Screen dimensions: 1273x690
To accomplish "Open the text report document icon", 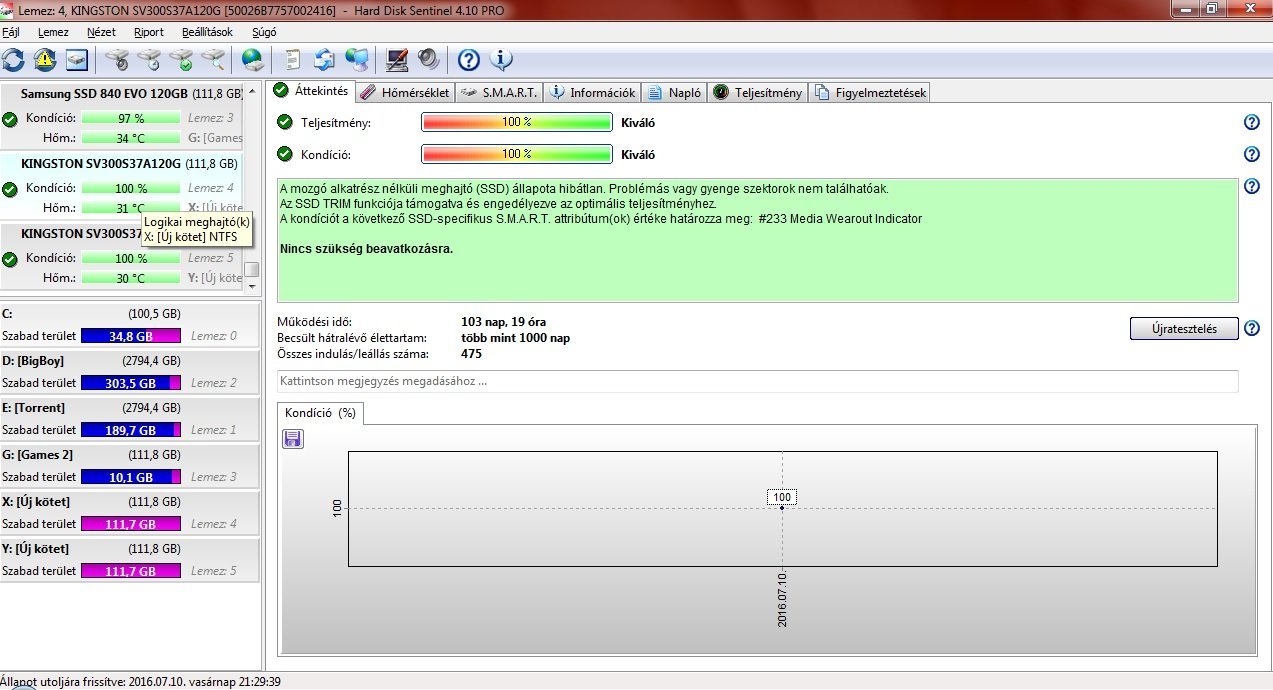I will [293, 60].
